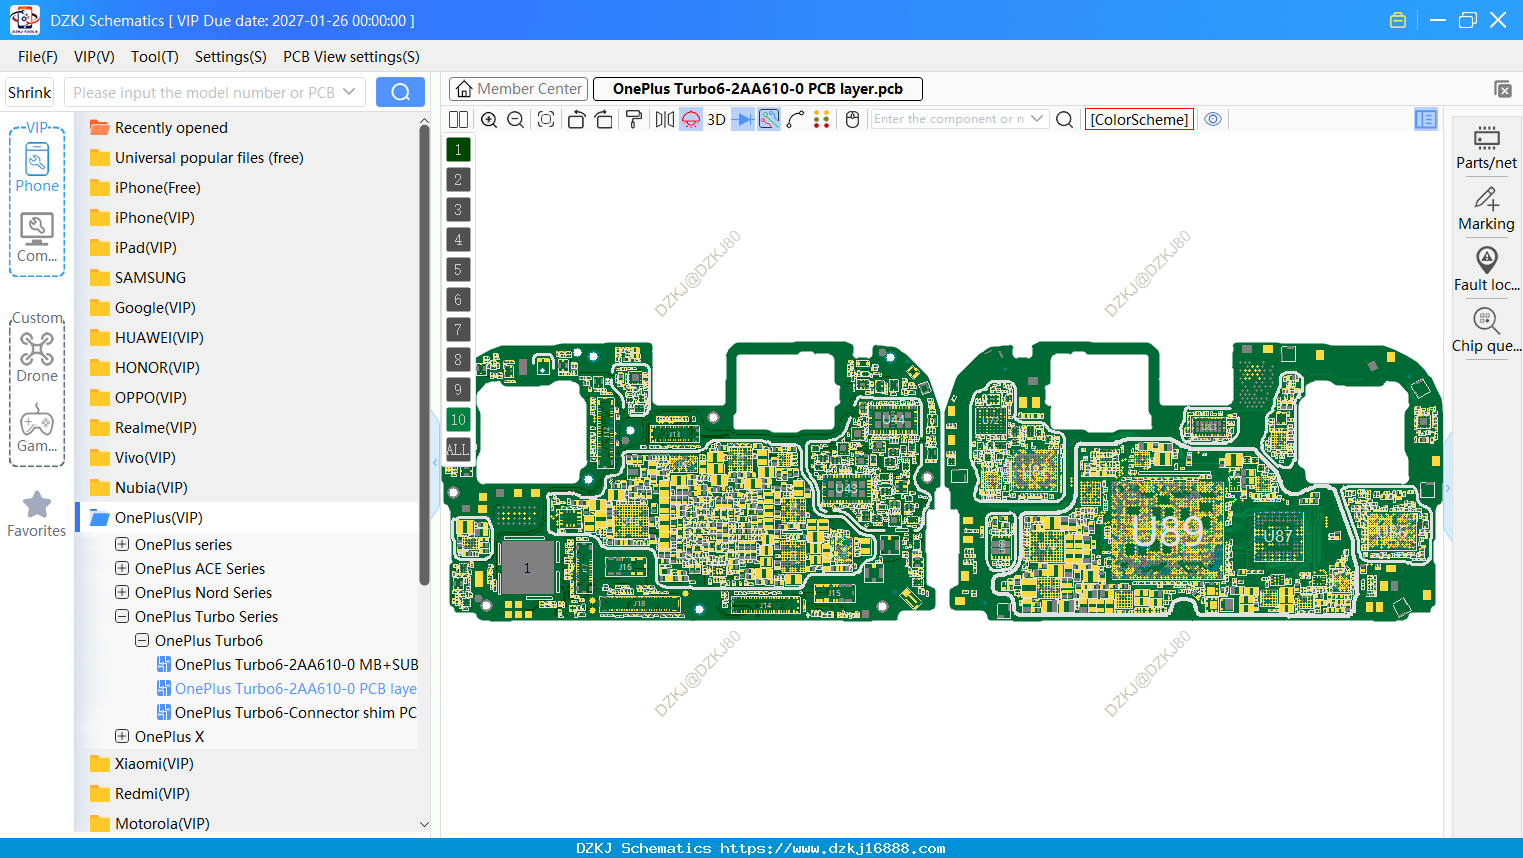Rotate the PCB clockwise
The height and width of the screenshot is (858, 1523).
coord(603,120)
